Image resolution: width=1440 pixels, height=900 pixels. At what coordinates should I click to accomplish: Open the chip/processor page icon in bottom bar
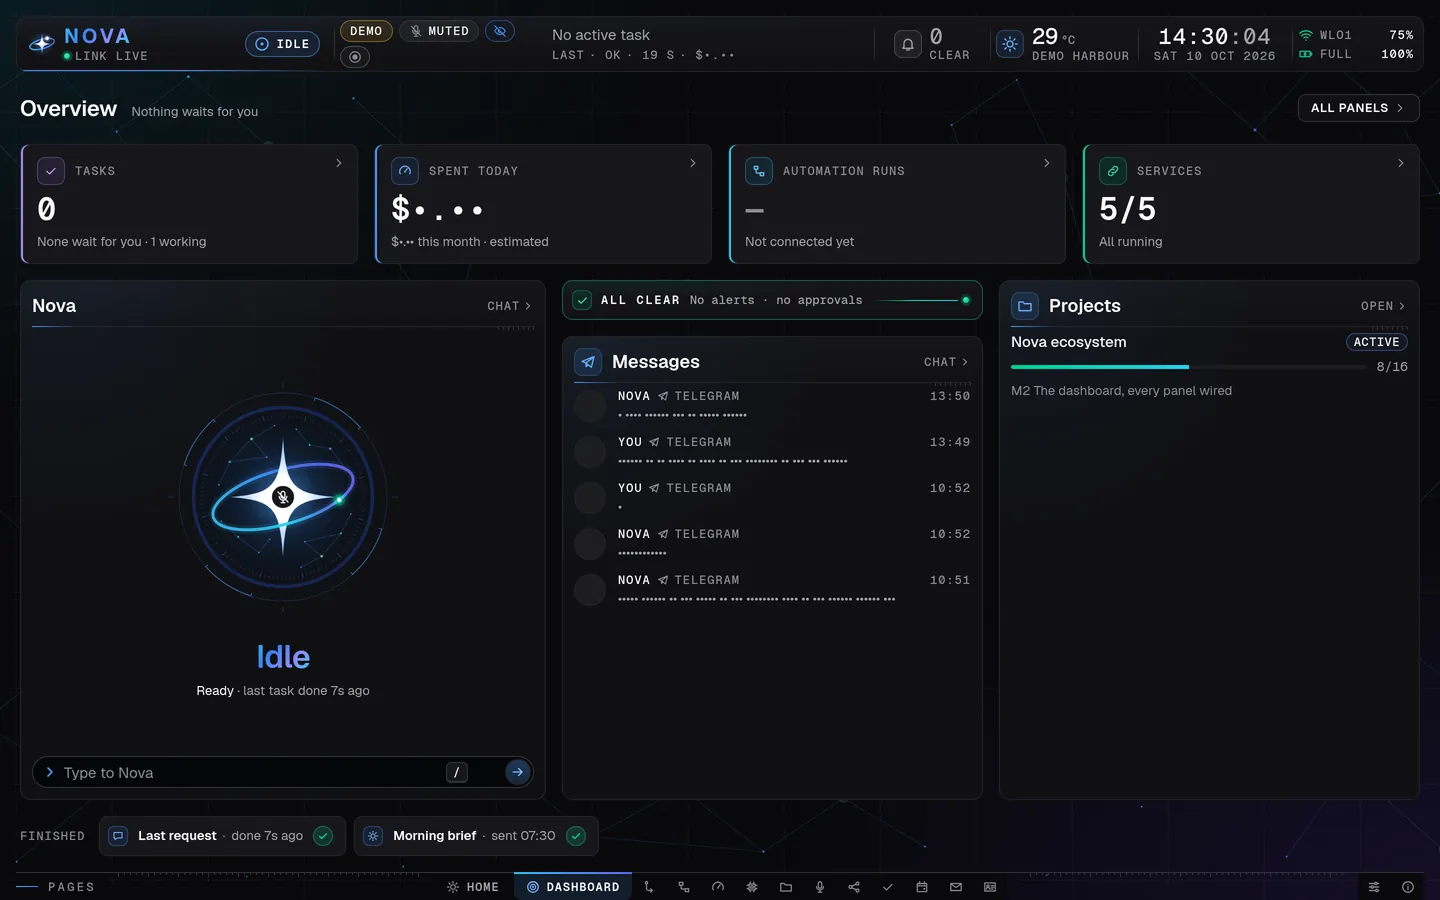pyautogui.click(x=752, y=887)
